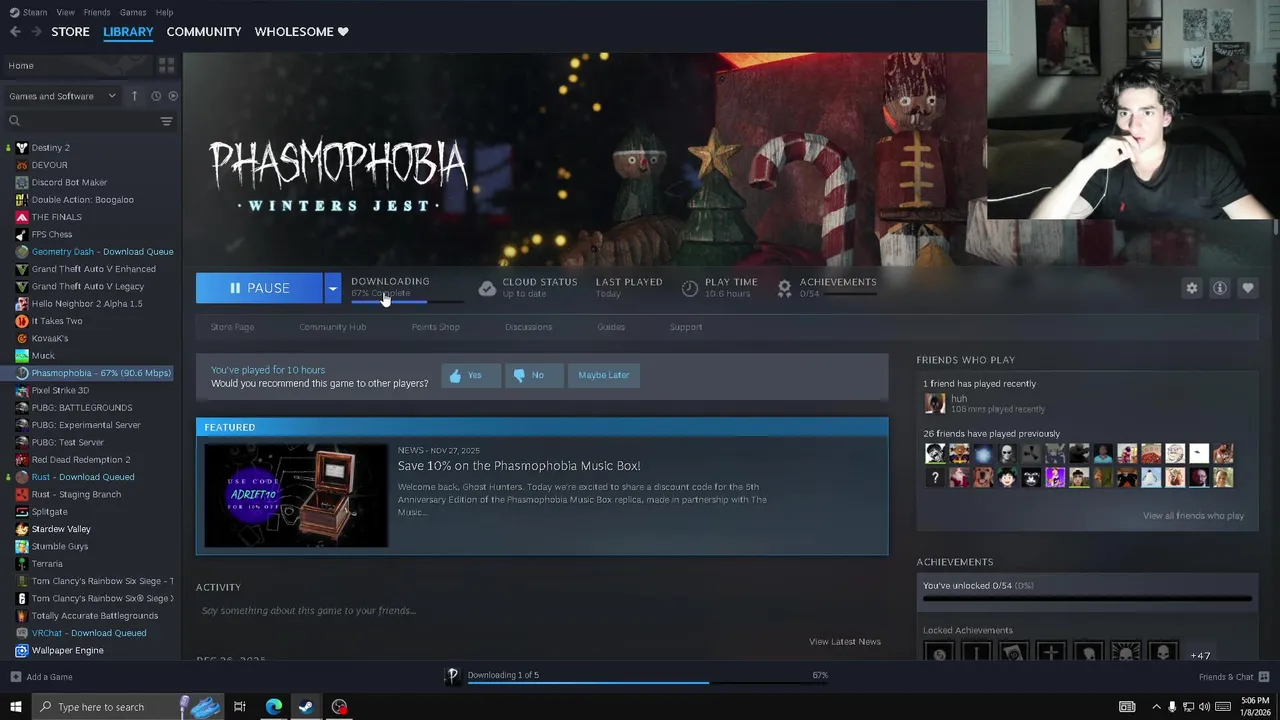
Task: Open Discussions link
Action: pos(528,327)
